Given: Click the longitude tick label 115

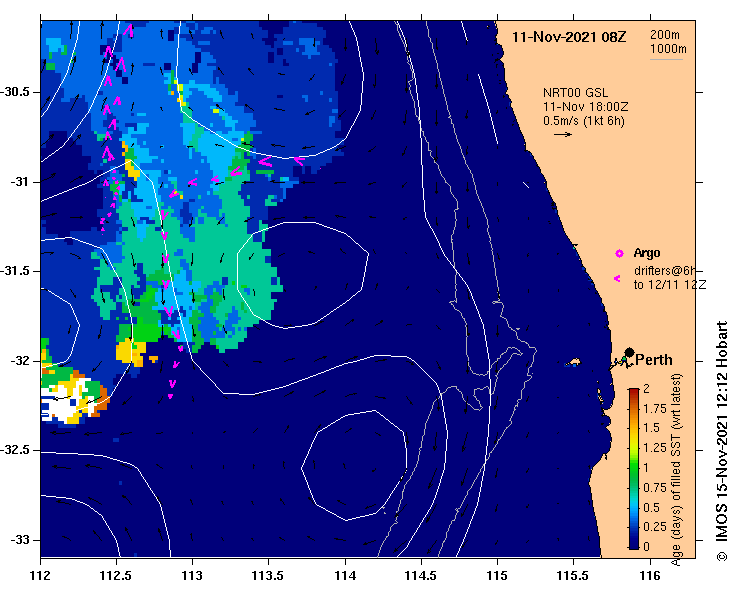Looking at the screenshot, I should [497, 576].
